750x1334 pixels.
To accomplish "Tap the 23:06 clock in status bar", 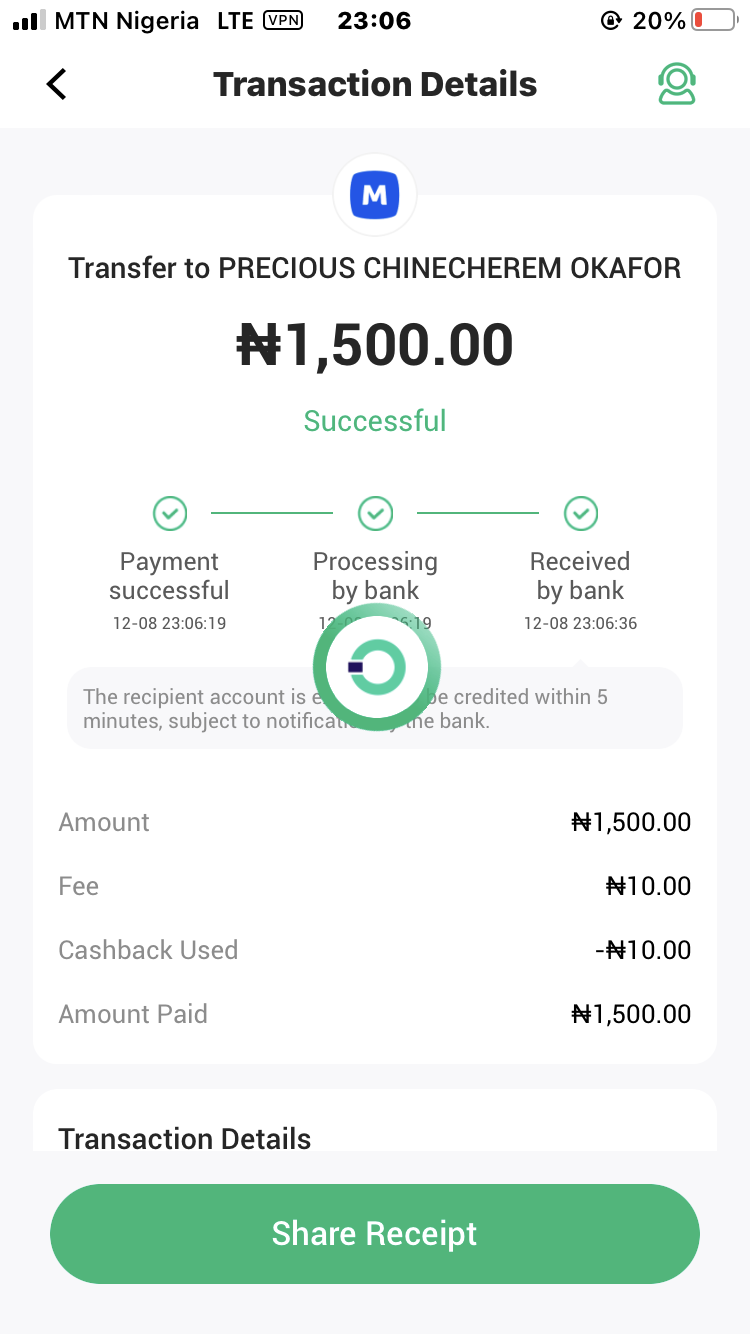I will (374, 20).
